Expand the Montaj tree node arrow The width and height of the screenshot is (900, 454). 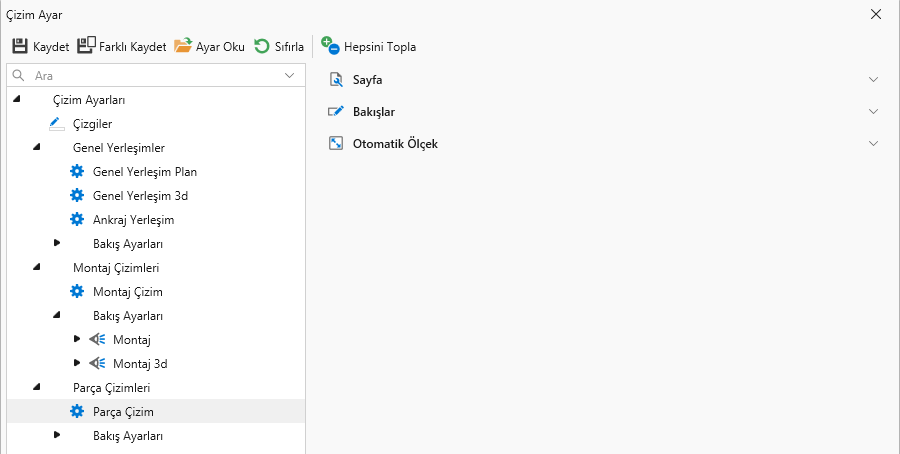pyautogui.click(x=77, y=339)
